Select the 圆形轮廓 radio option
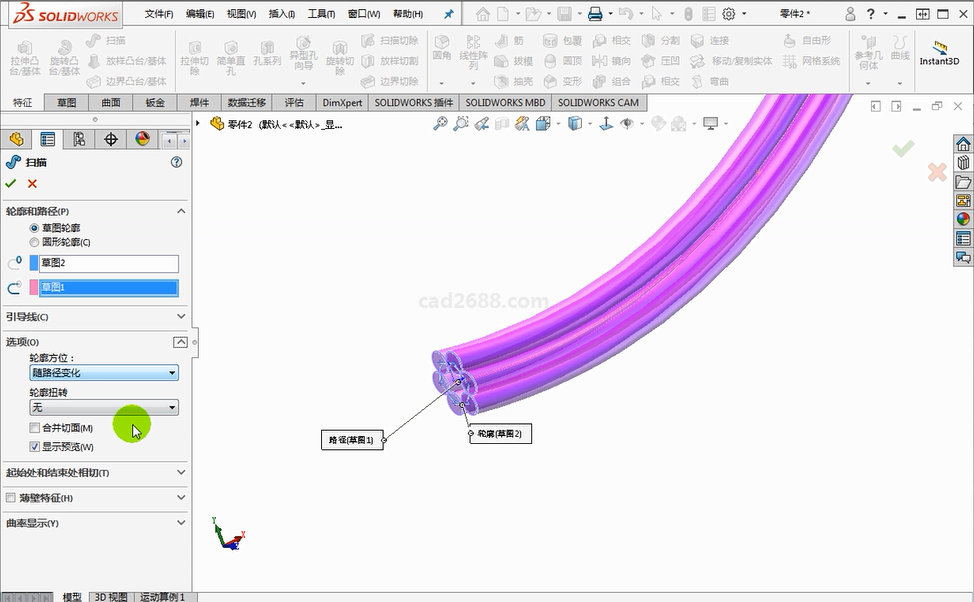Viewport: 974px width, 602px height. tap(35, 242)
